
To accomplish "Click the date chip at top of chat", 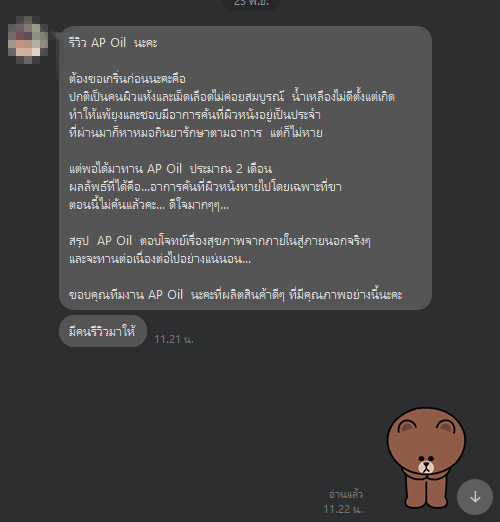I will [x=251, y=3].
